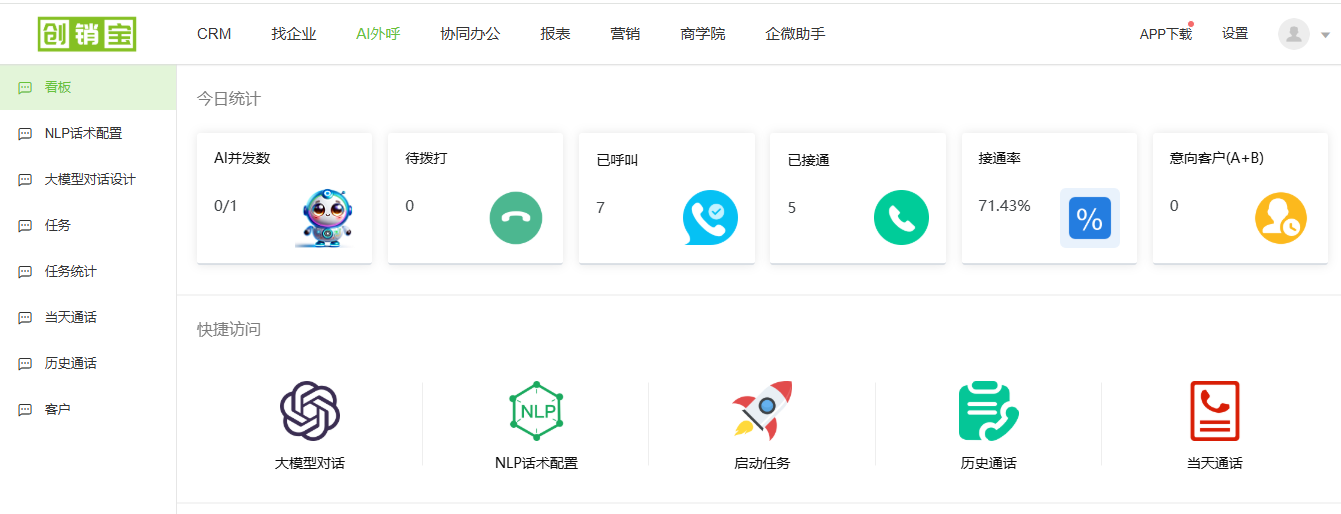The width and height of the screenshot is (1341, 514).
Task: Click the sidebar chat icon beside 历史通话
Action: pyautogui.click(x=25, y=364)
